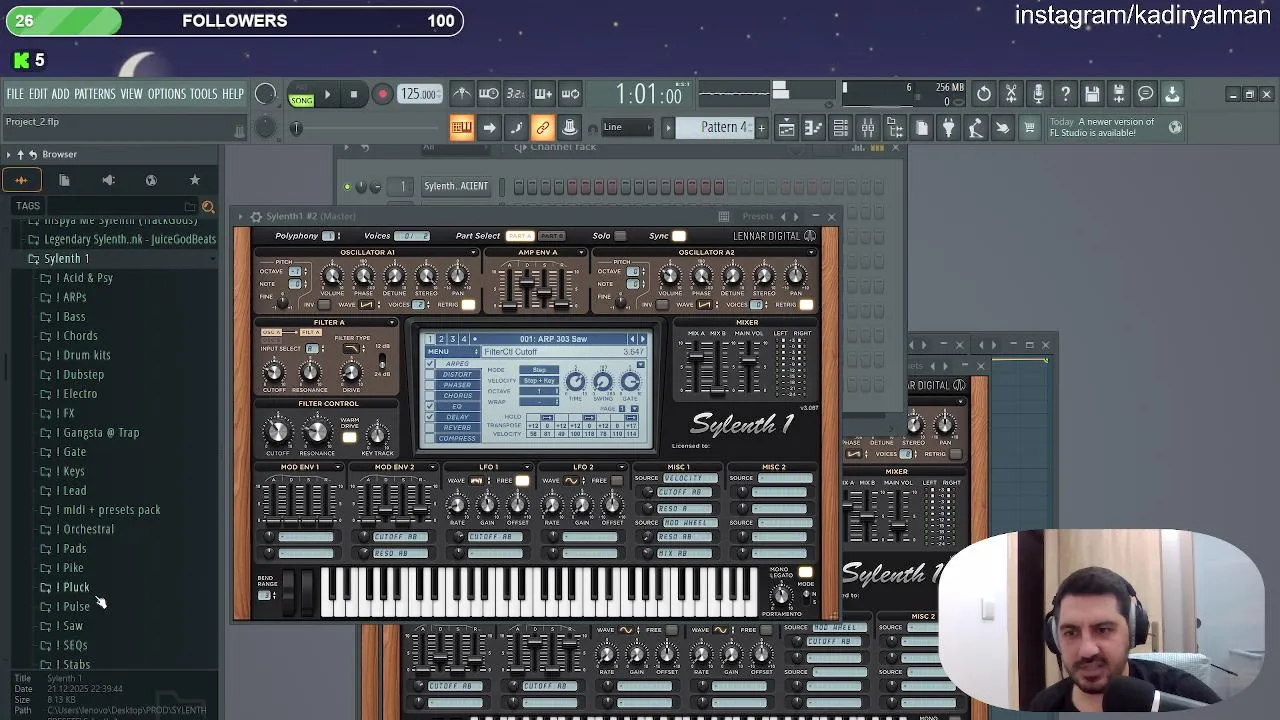
Task: Arm the record button
Action: (x=382, y=94)
